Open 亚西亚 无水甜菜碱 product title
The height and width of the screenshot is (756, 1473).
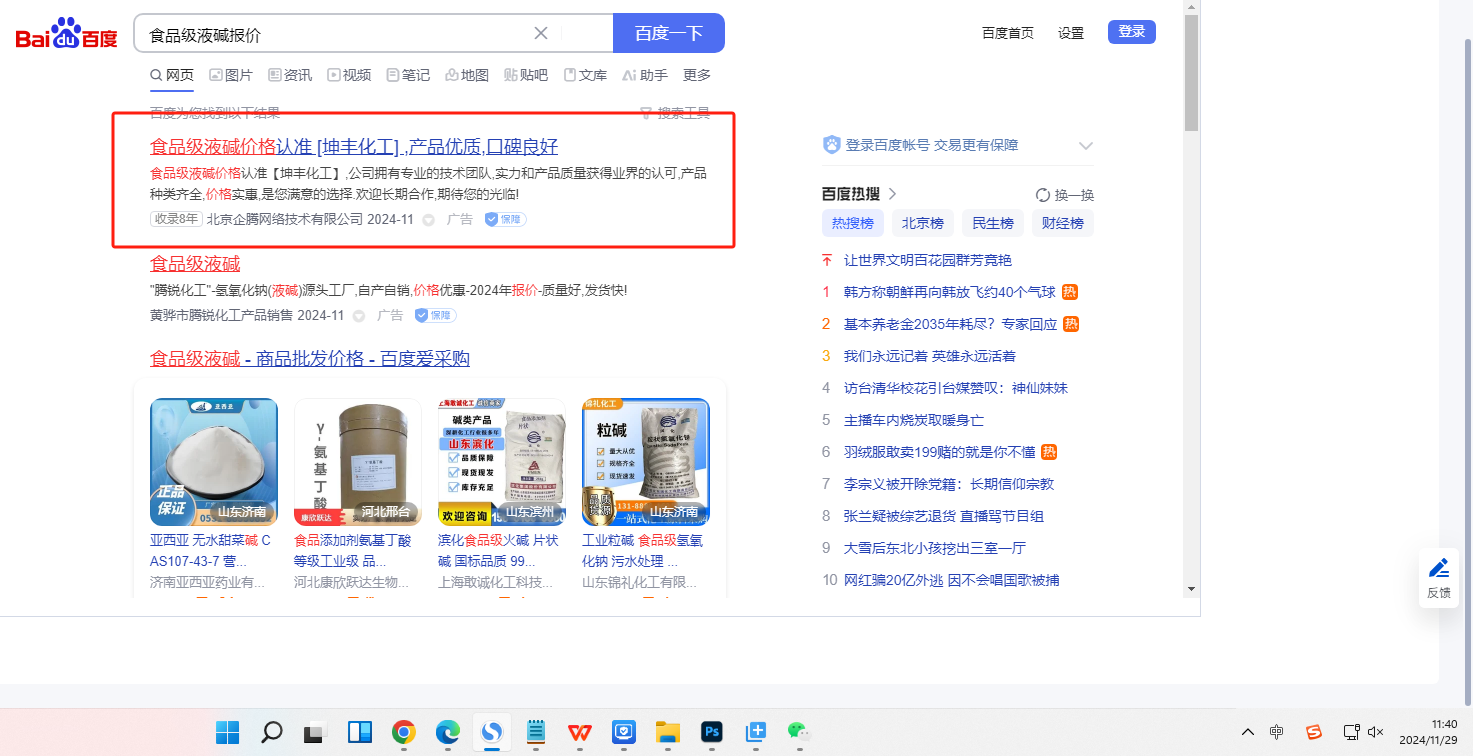[x=210, y=550]
